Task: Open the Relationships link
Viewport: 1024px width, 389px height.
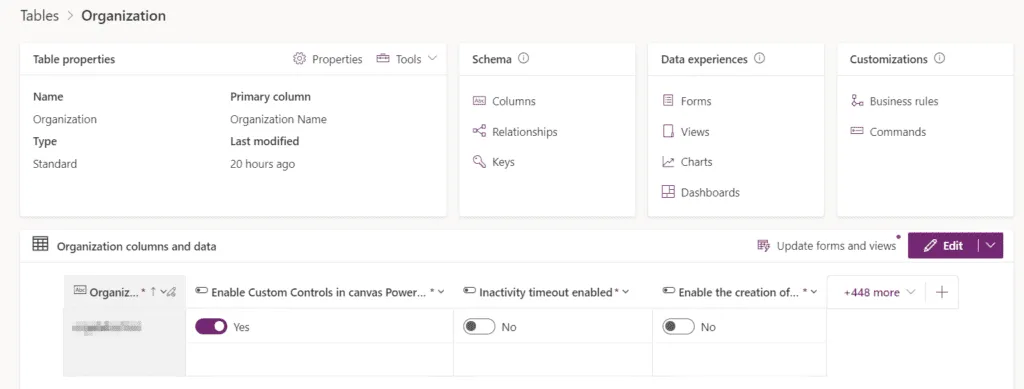Action: (524, 131)
